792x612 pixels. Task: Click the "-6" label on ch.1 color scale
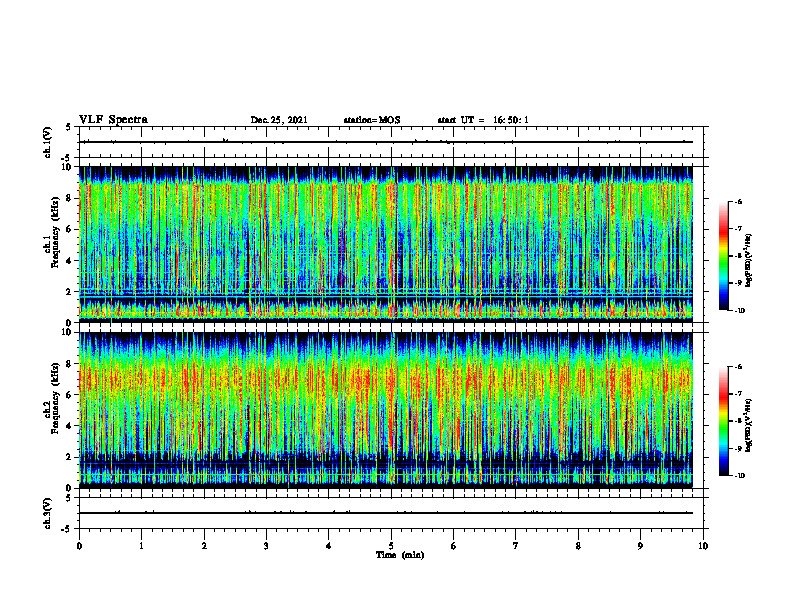738,201
